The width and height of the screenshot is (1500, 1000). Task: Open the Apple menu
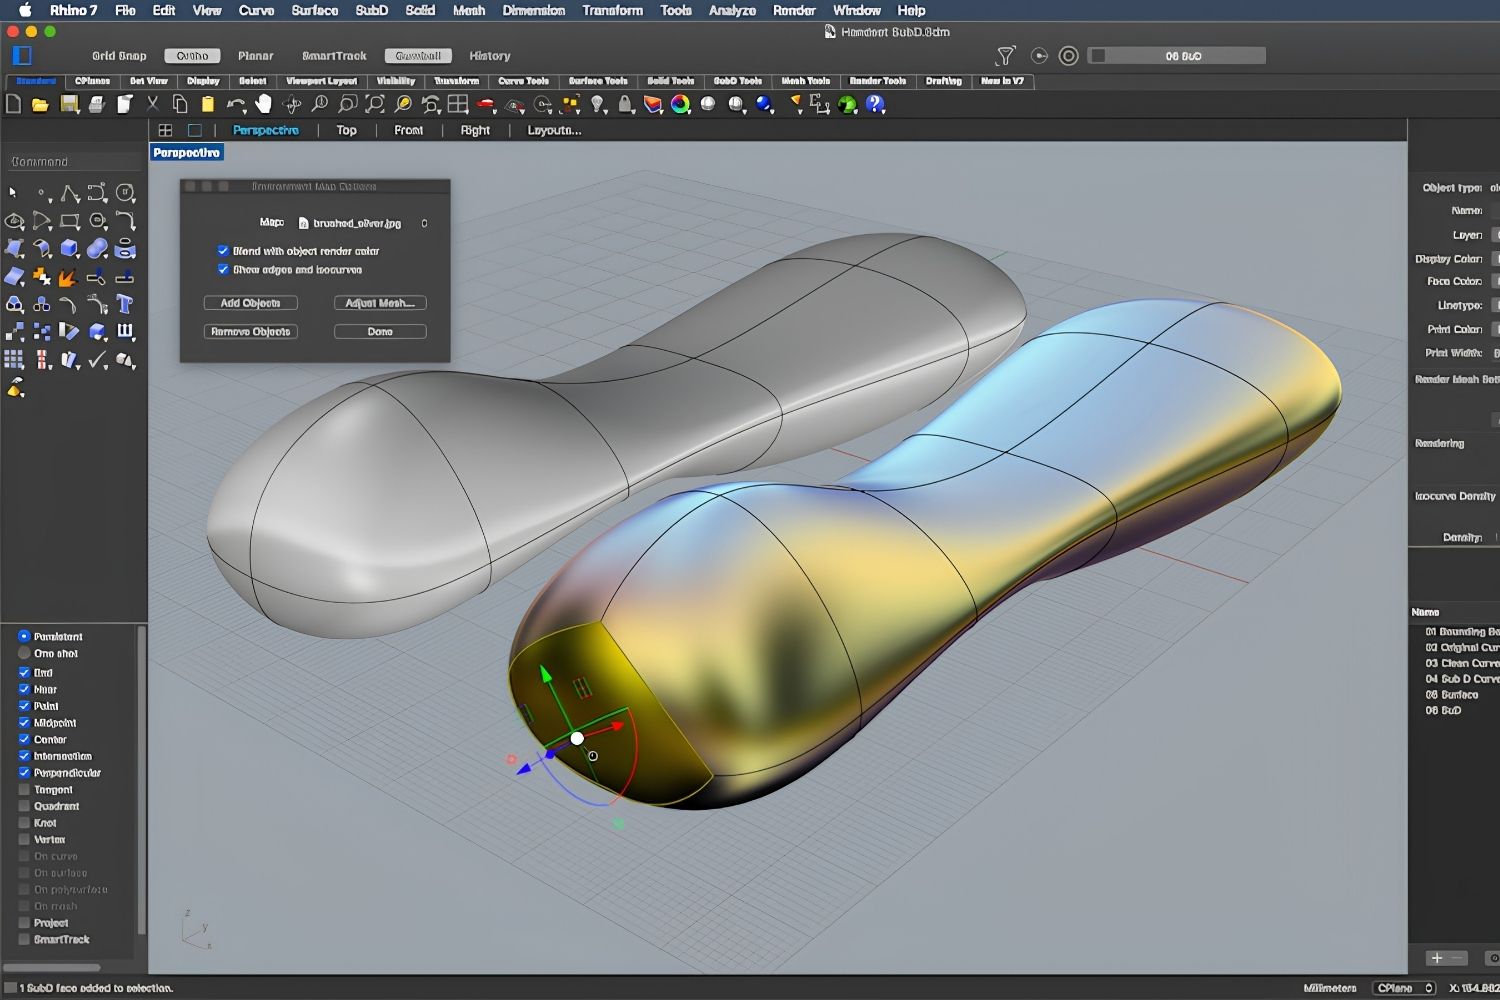pyautogui.click(x=25, y=10)
